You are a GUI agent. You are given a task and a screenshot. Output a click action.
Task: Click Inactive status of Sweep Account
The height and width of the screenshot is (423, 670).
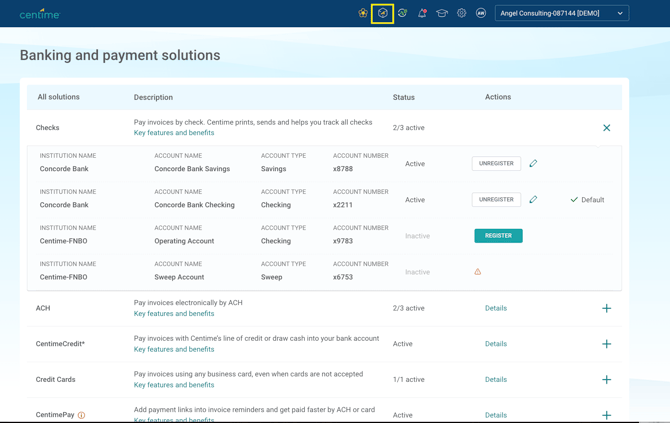(417, 272)
